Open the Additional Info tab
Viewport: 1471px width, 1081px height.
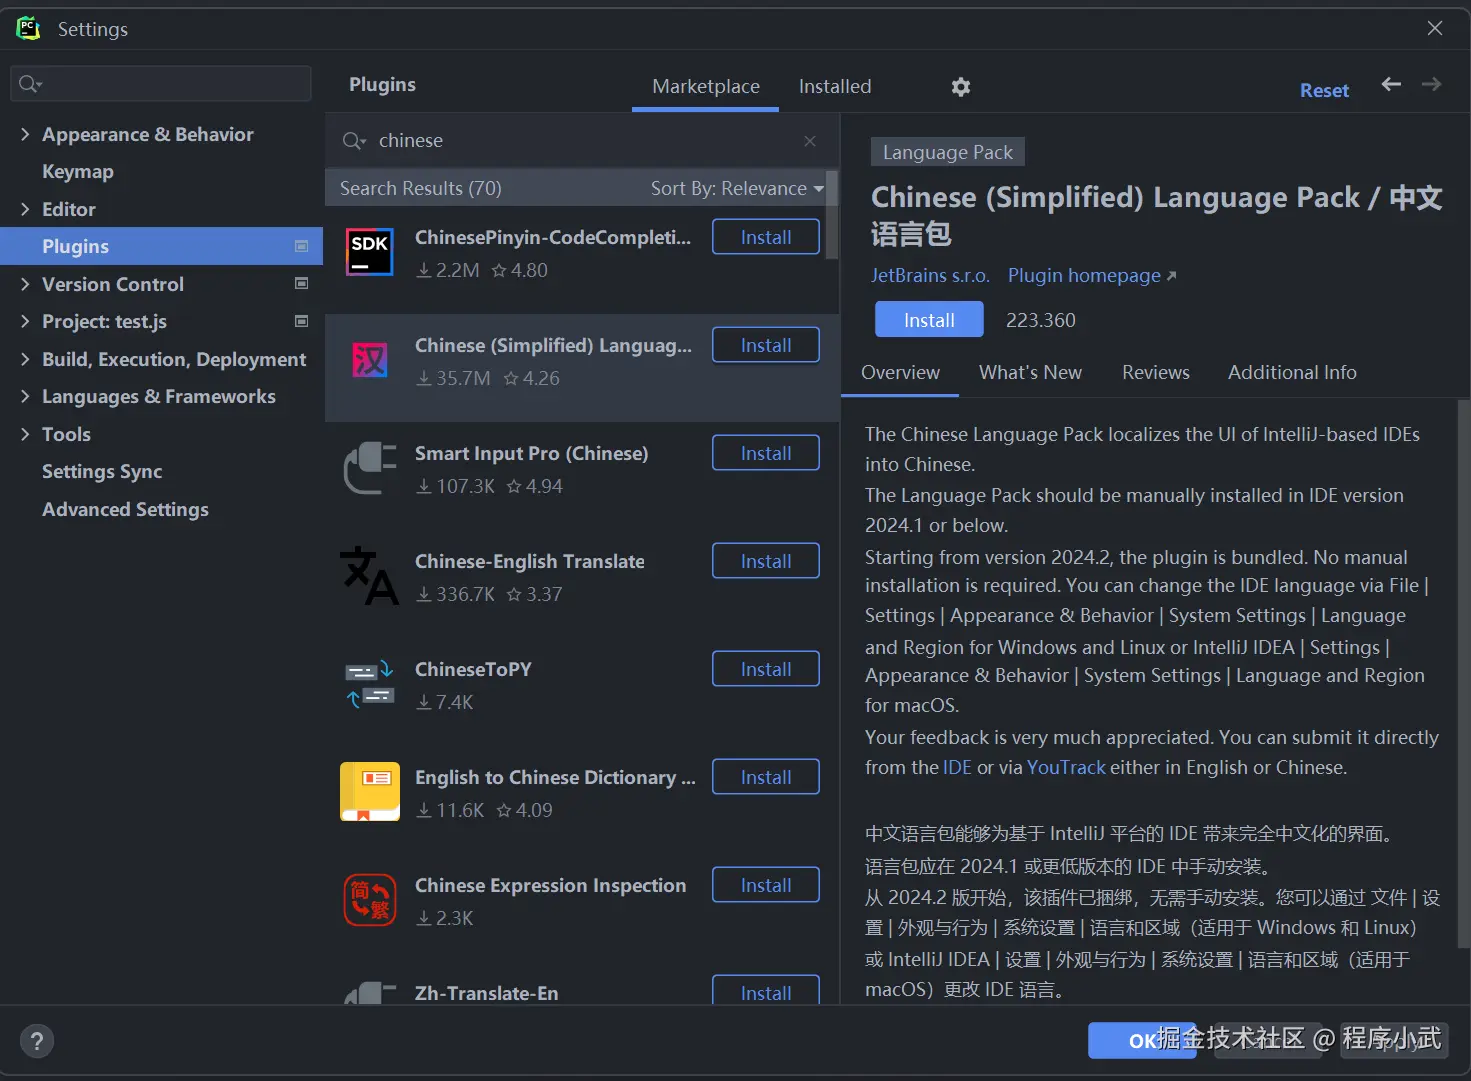pyautogui.click(x=1292, y=373)
